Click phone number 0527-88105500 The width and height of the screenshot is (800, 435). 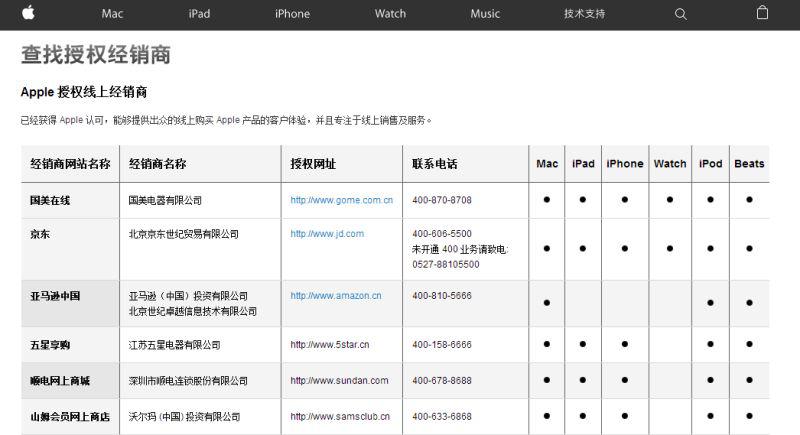(445, 264)
